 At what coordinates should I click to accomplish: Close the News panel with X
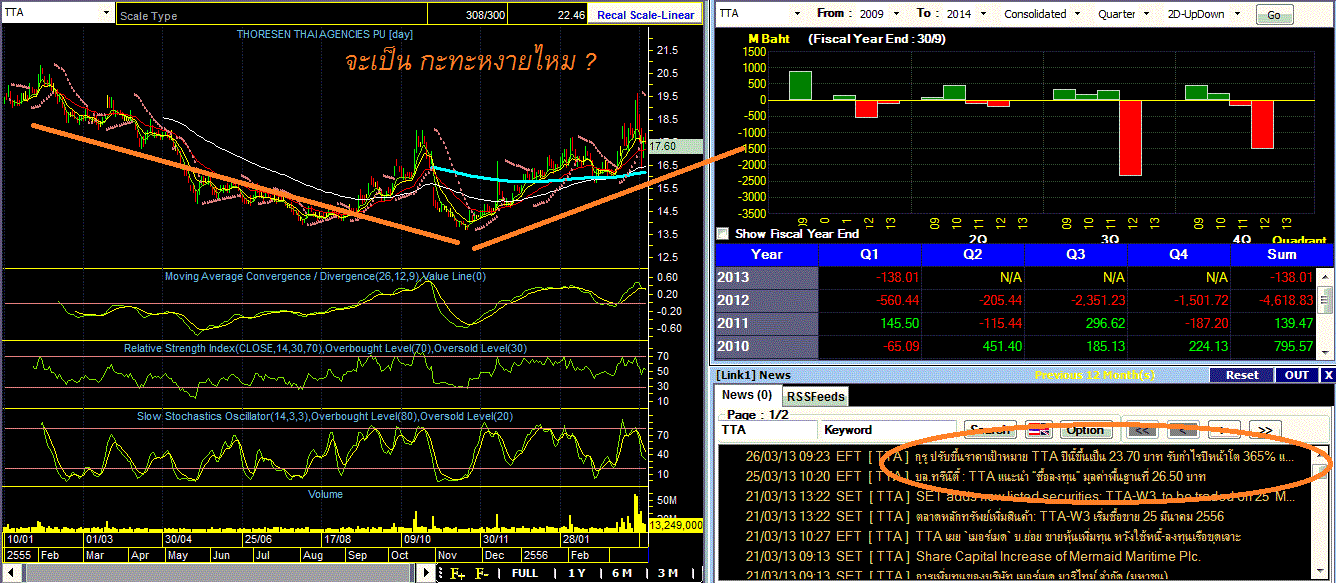(x=1328, y=375)
